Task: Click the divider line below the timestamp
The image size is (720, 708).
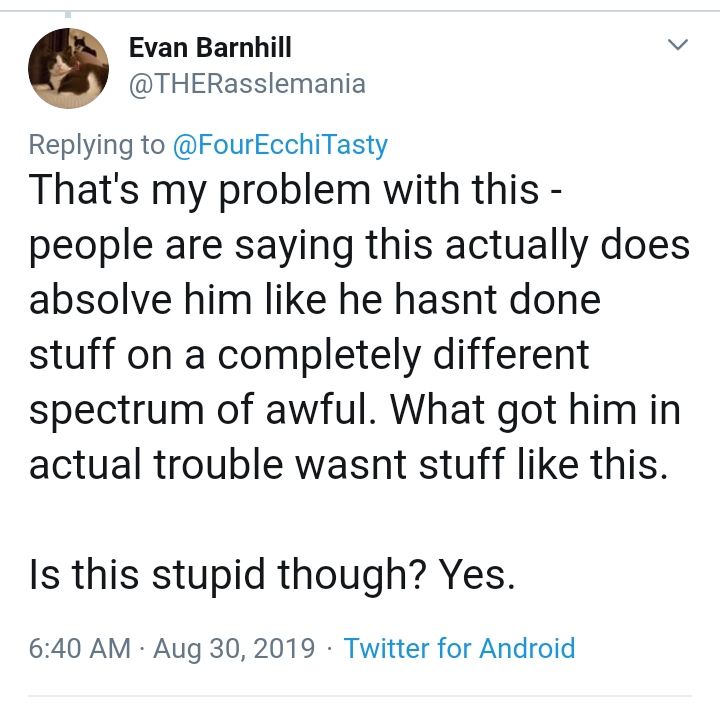Action: (360, 696)
